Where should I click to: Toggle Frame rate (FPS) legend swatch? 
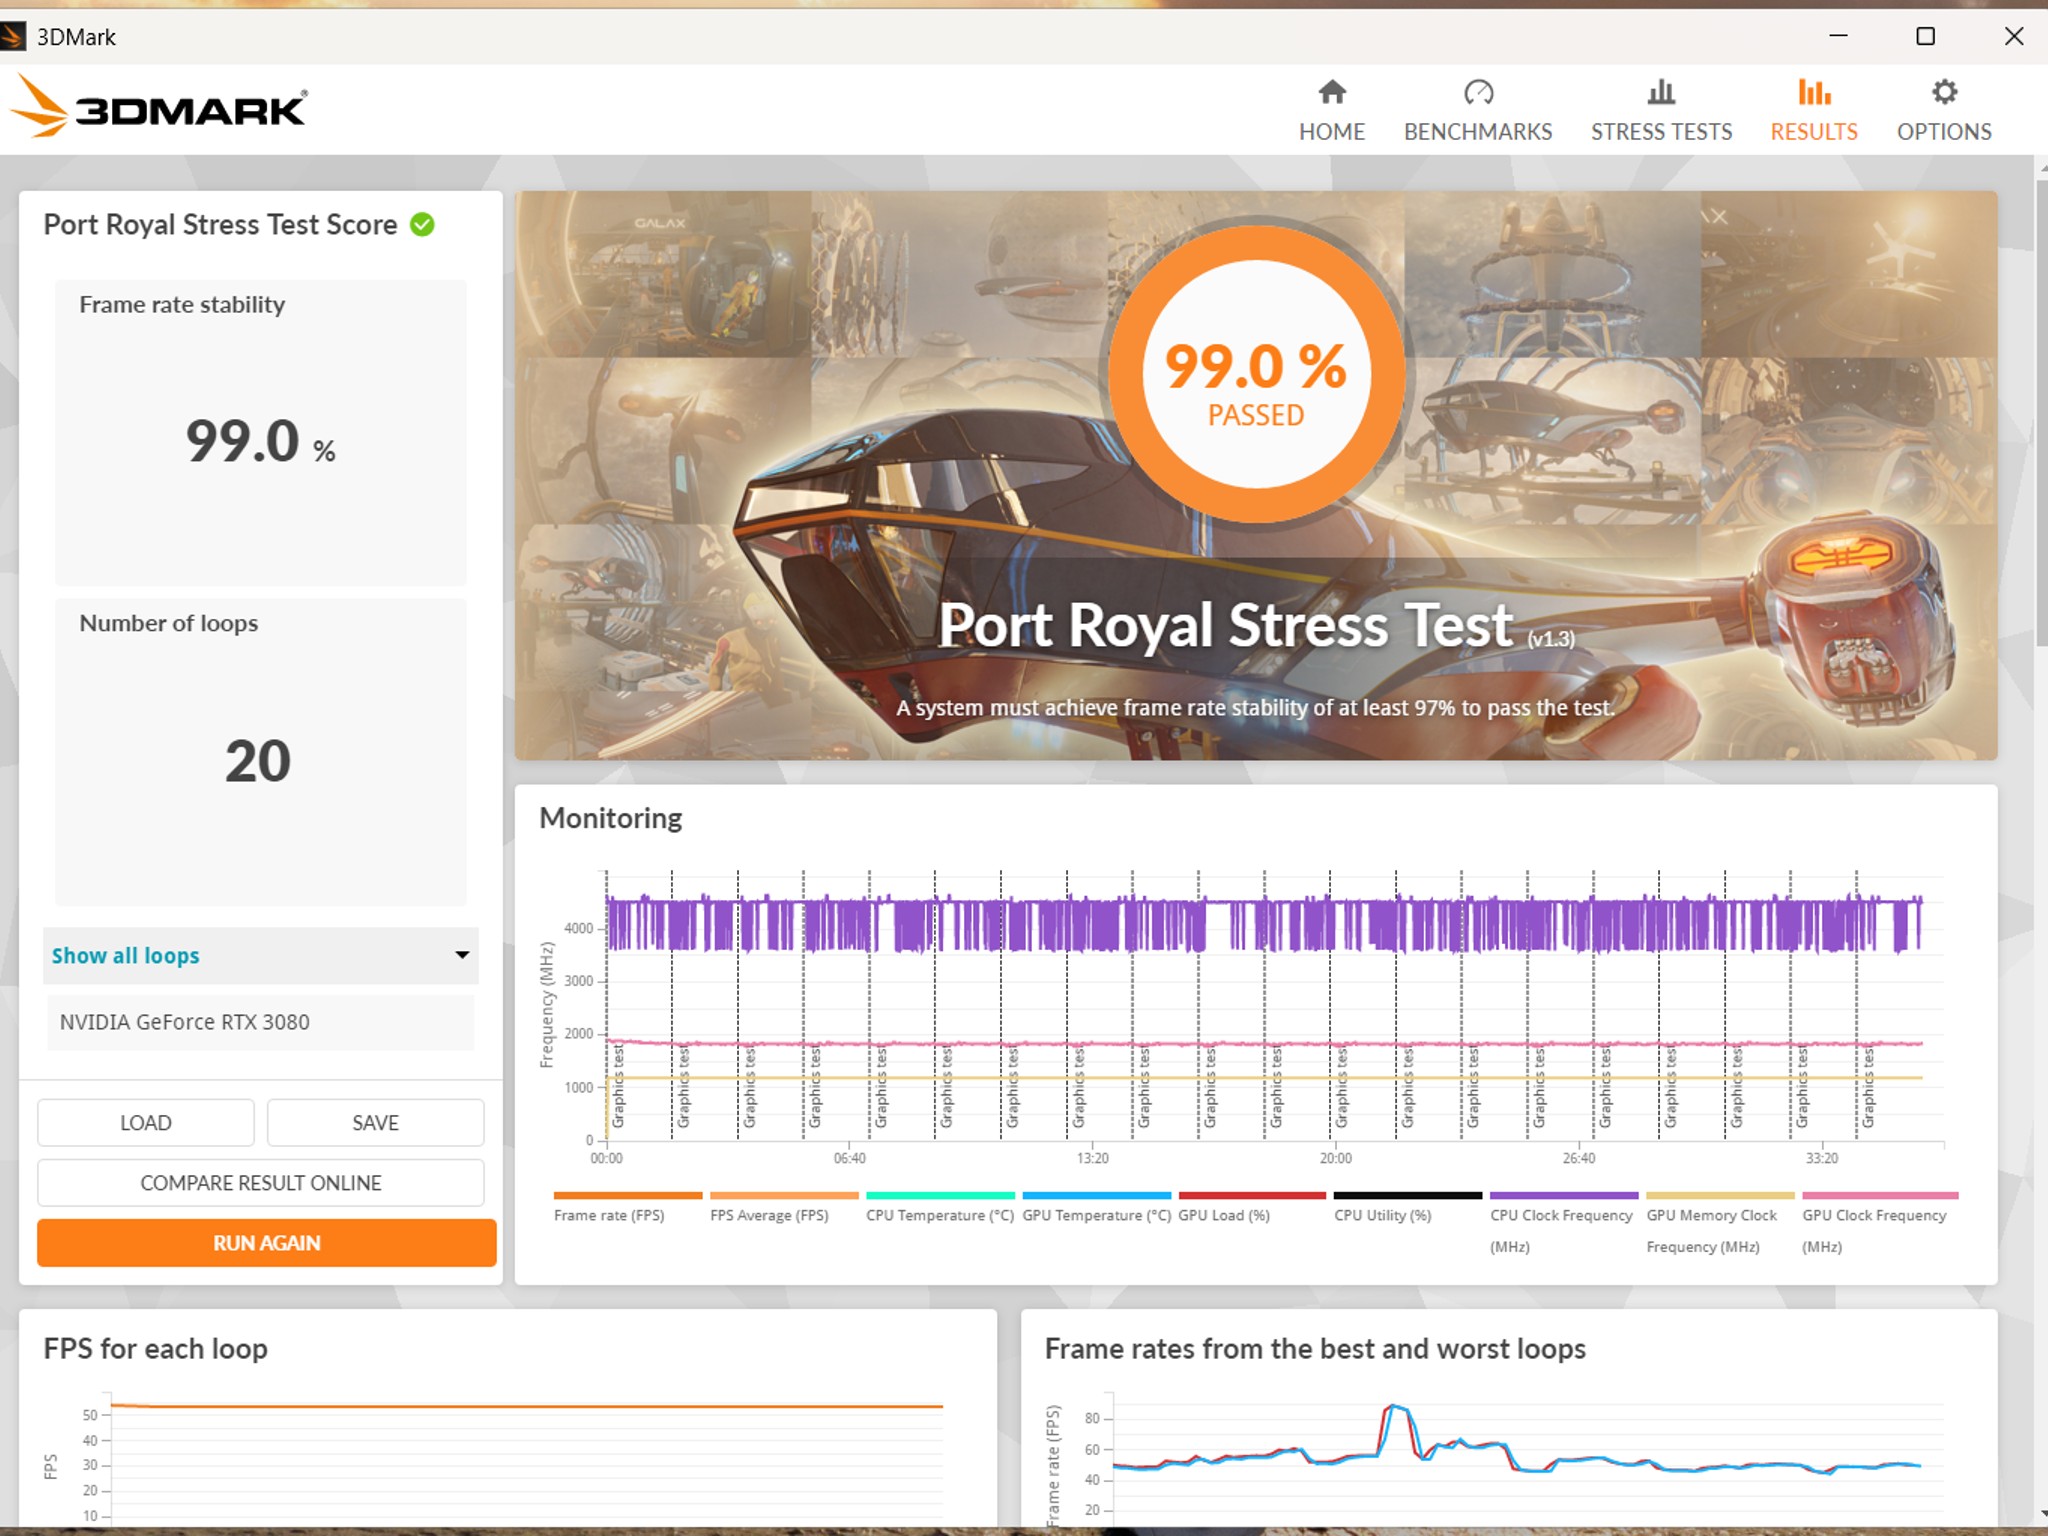628,1196
